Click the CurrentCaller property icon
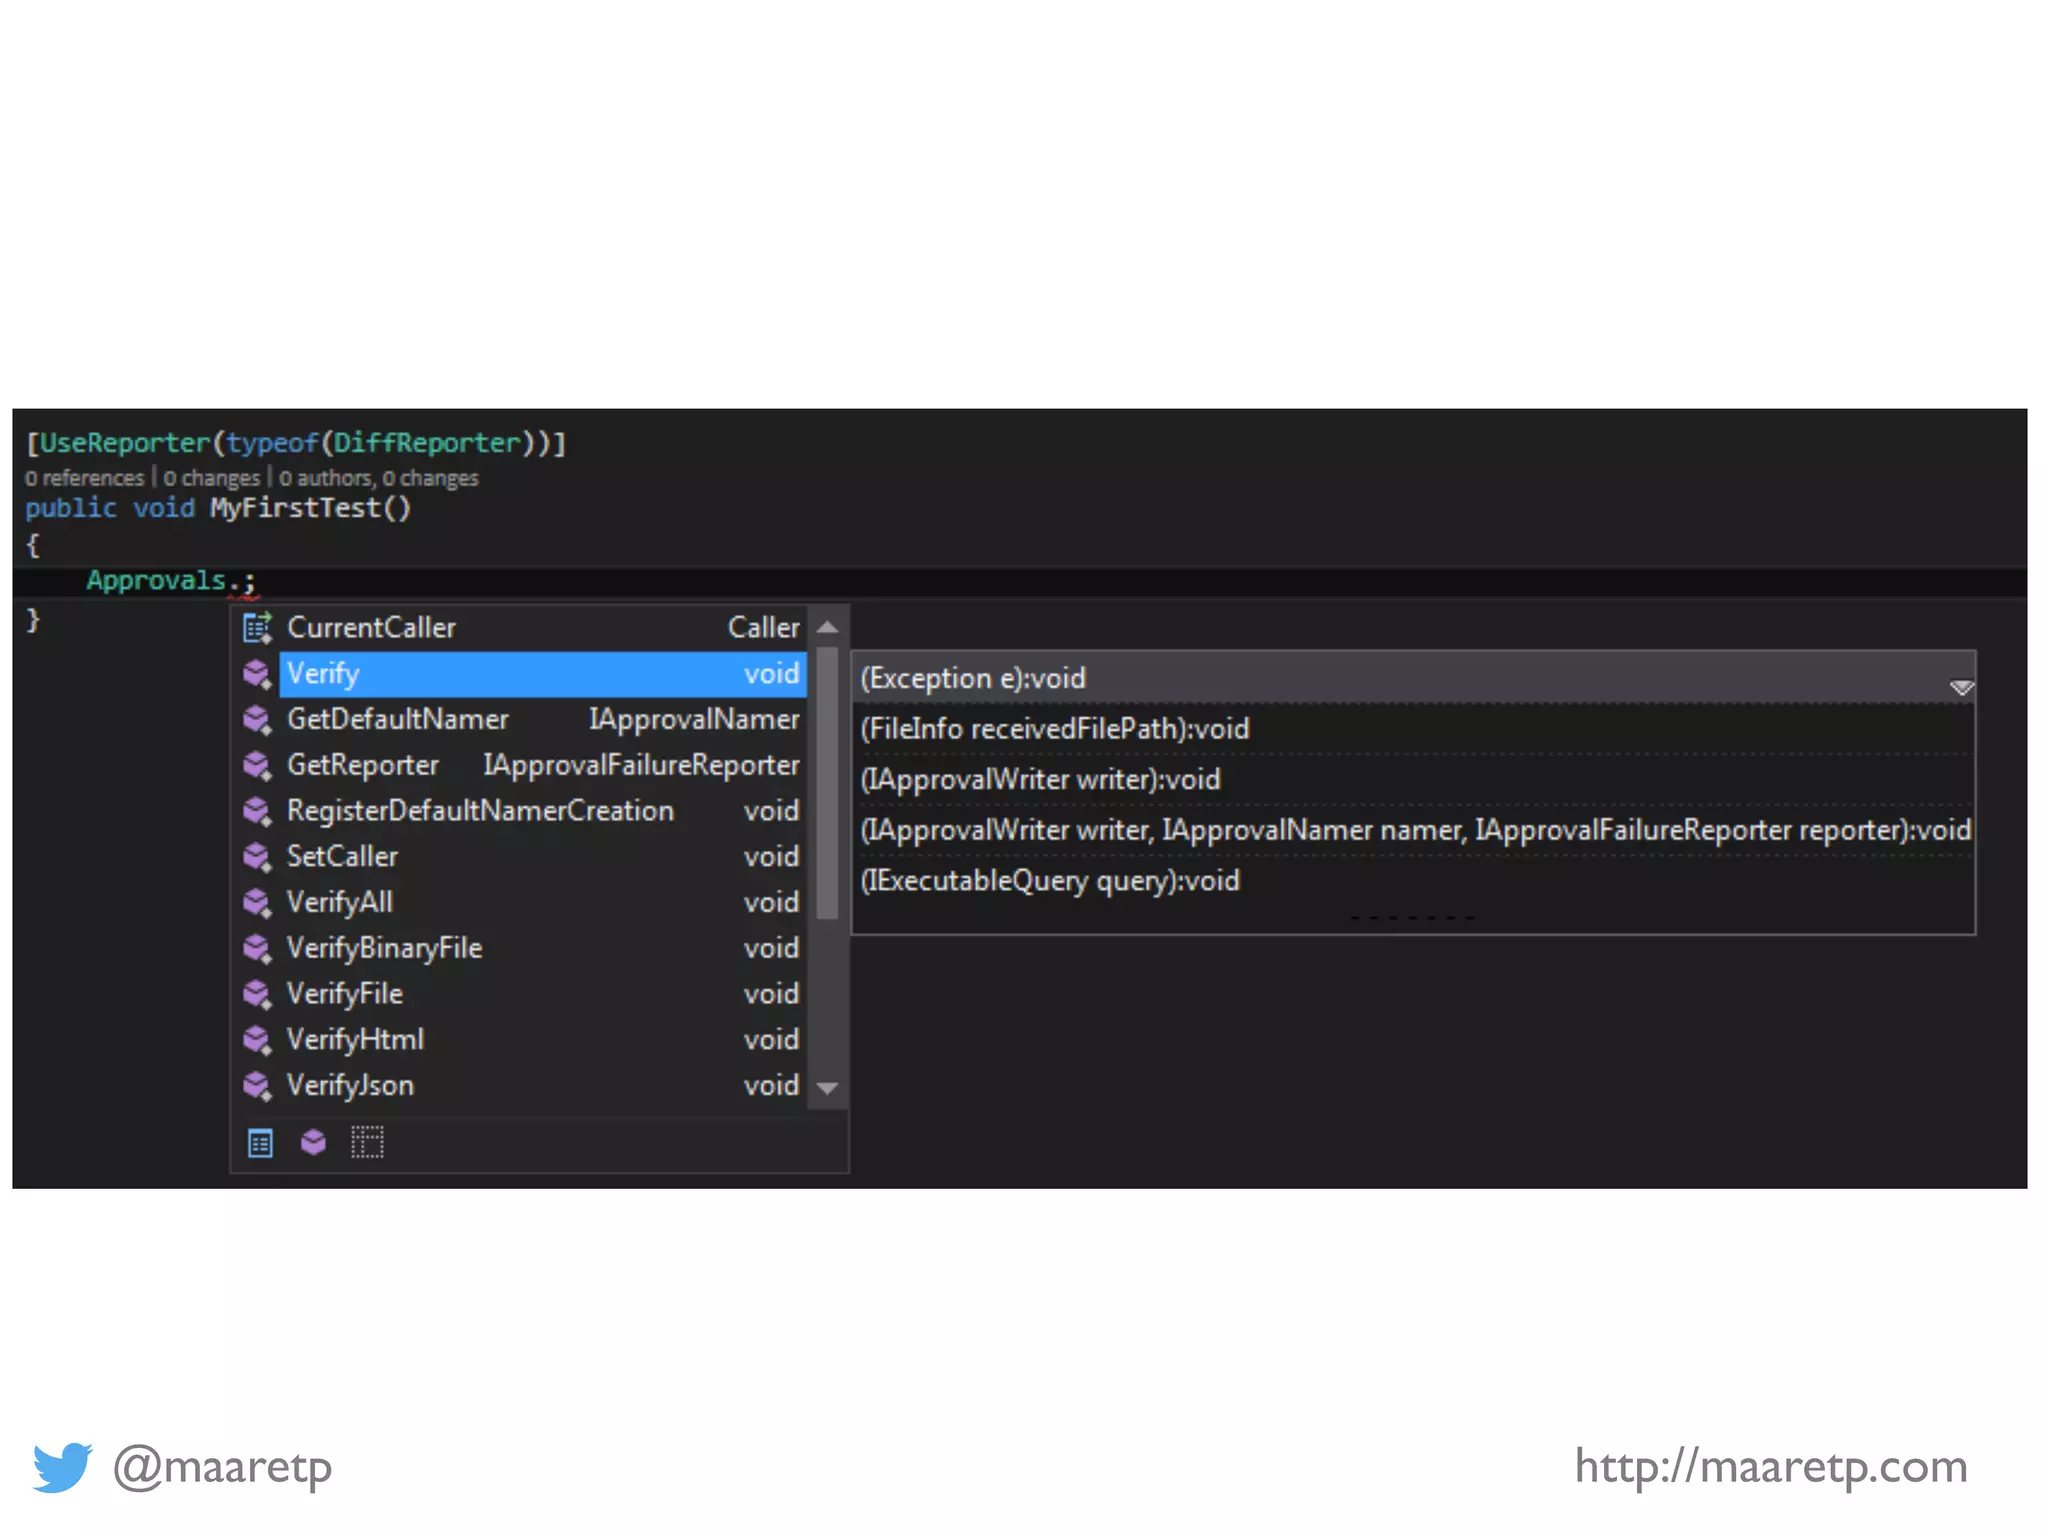The width and height of the screenshot is (2048, 1536). tap(257, 627)
